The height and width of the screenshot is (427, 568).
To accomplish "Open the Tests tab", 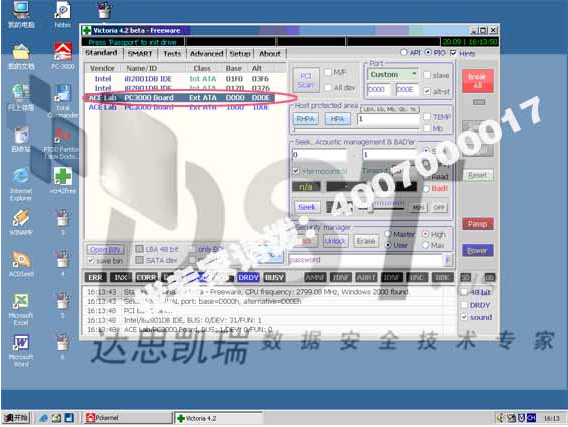I will tap(172, 54).
